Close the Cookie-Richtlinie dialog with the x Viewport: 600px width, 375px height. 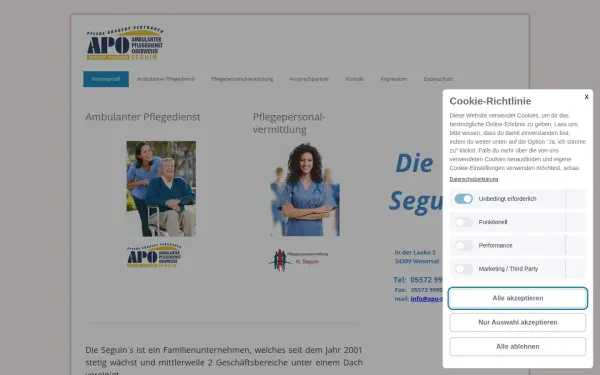586,97
